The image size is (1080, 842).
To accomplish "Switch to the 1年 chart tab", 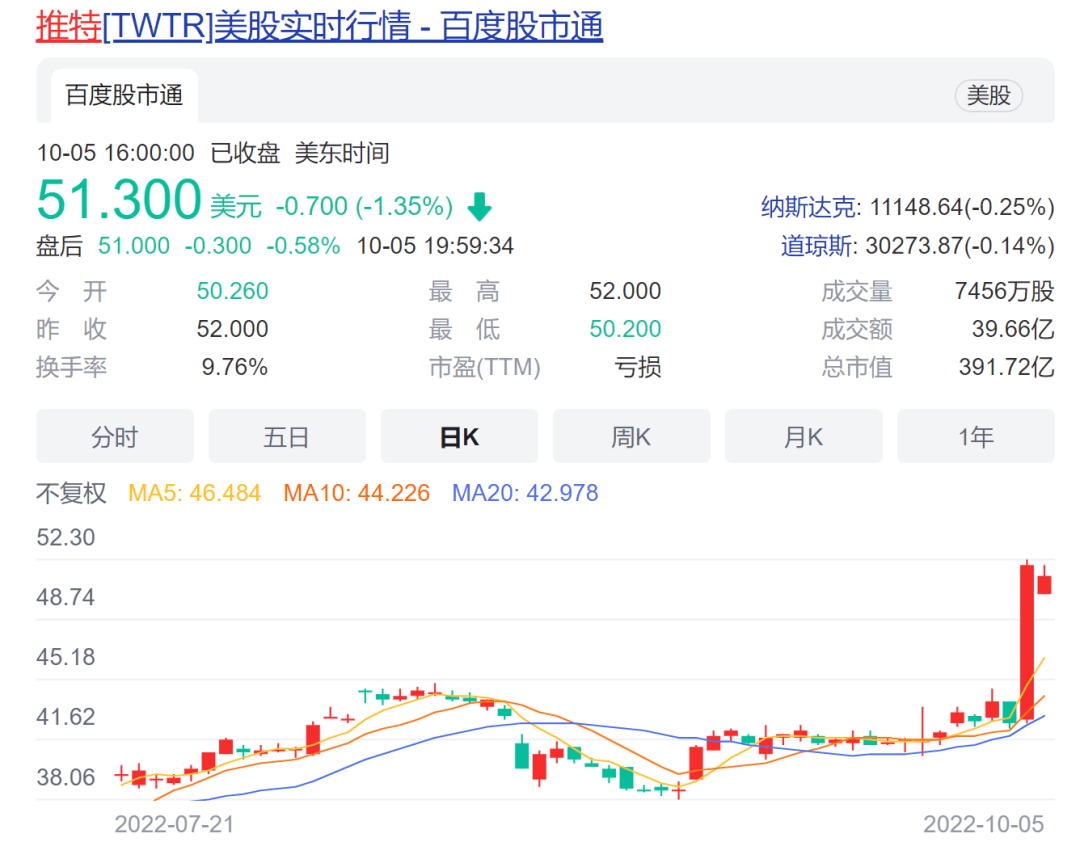I will pos(976,436).
